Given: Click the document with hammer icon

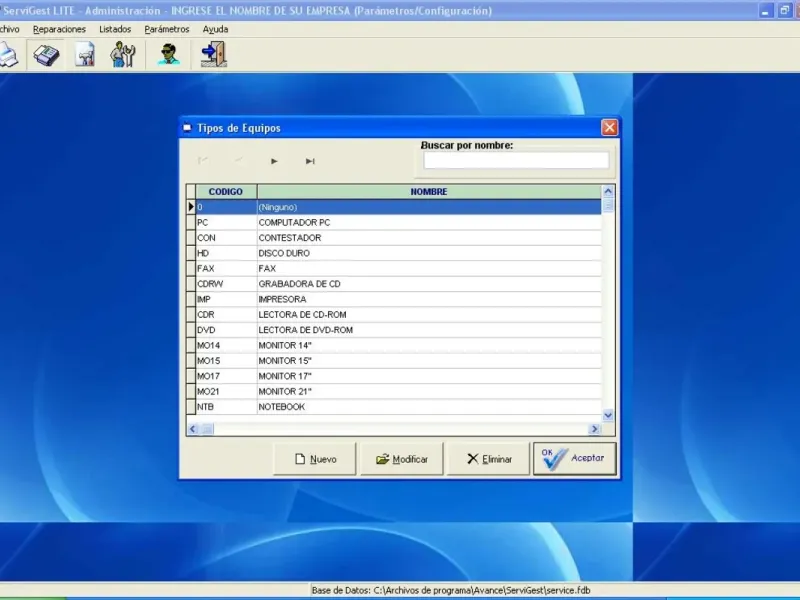Looking at the screenshot, I should click(85, 55).
